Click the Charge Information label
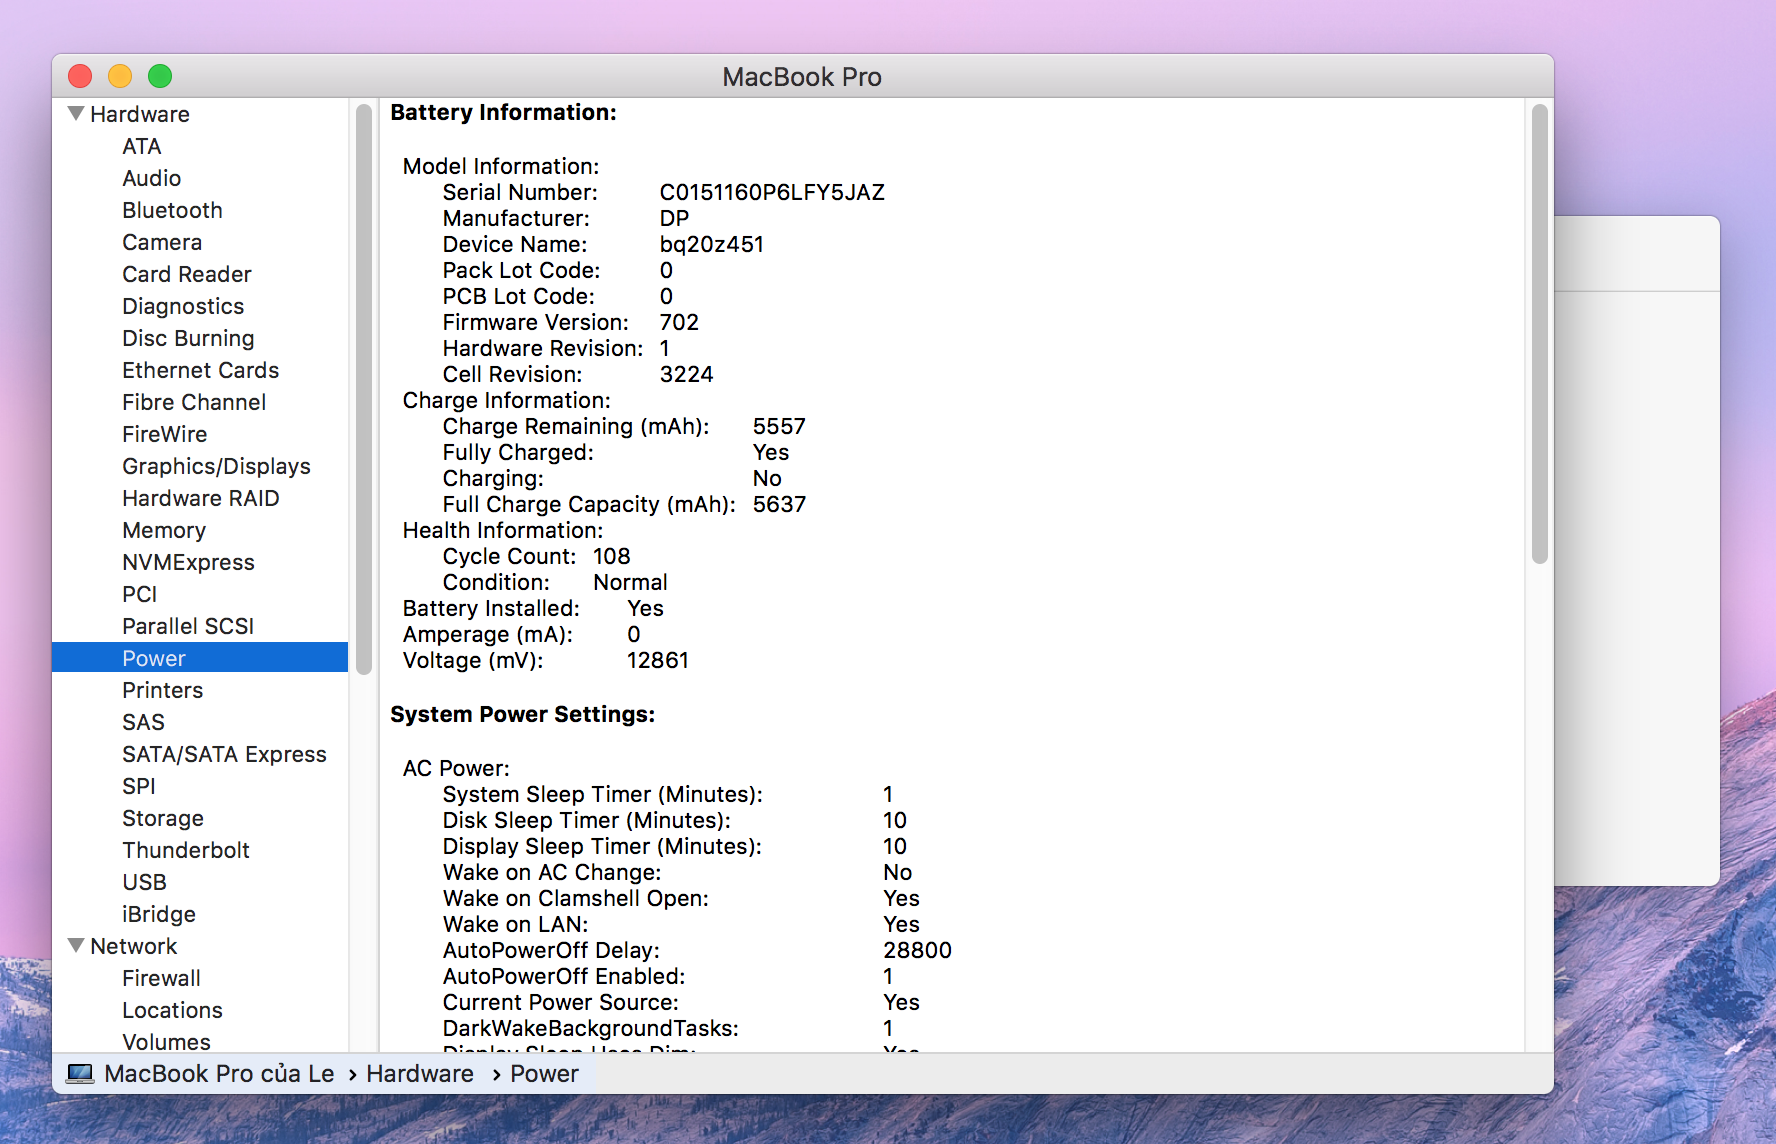 tap(506, 400)
